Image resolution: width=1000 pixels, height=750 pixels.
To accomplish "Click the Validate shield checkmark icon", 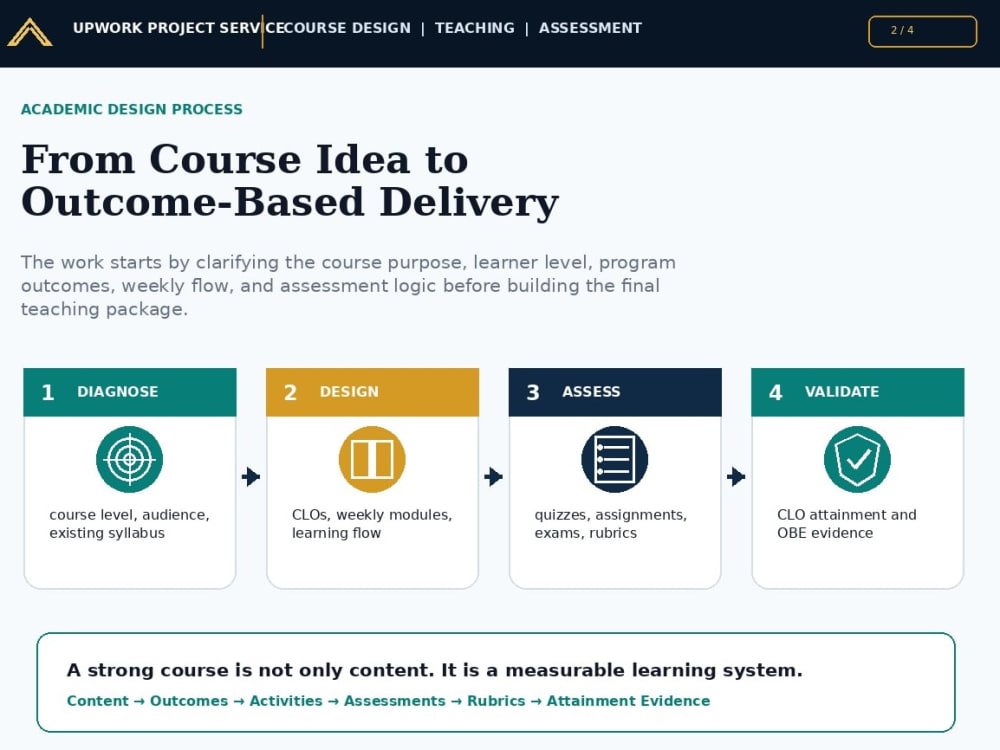I will click(857, 459).
